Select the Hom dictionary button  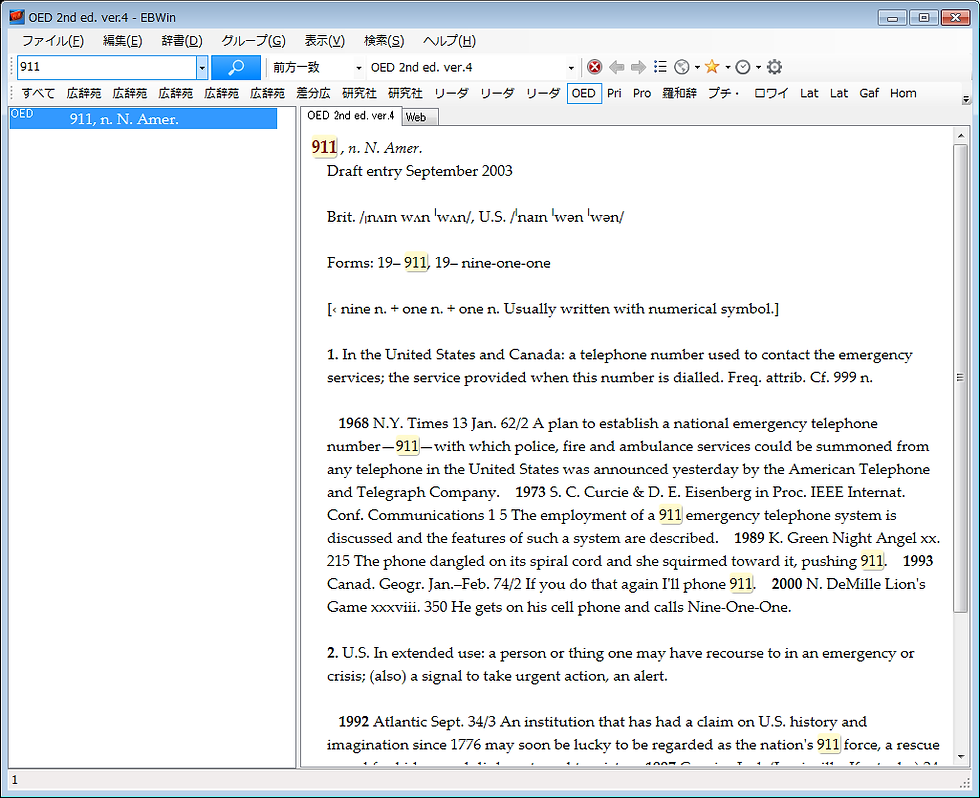(903, 93)
